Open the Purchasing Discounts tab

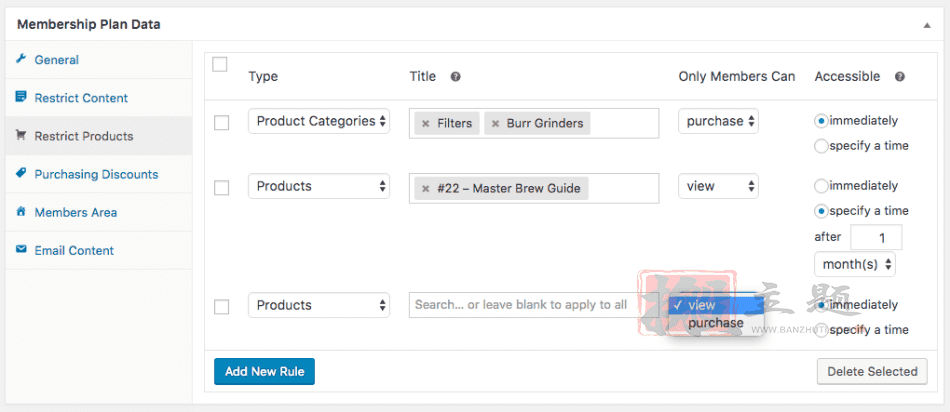[99, 174]
